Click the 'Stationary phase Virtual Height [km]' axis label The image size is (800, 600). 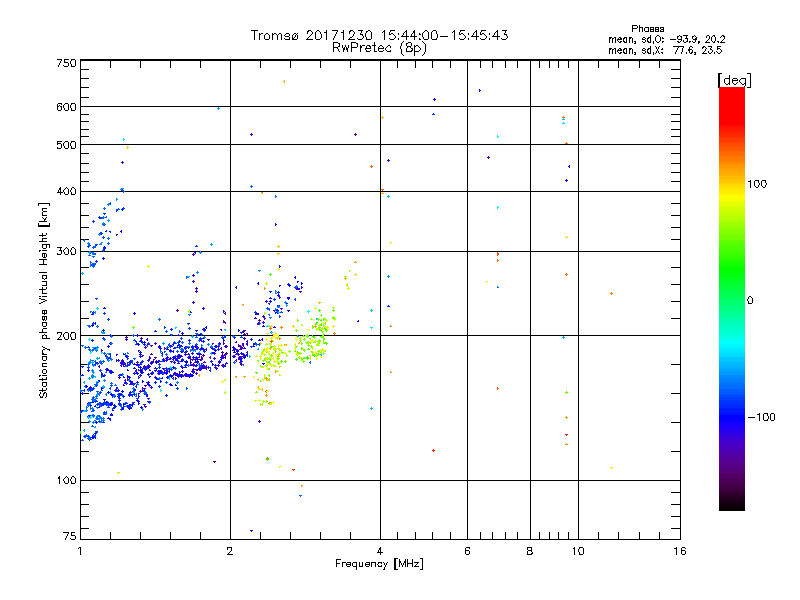point(44,300)
